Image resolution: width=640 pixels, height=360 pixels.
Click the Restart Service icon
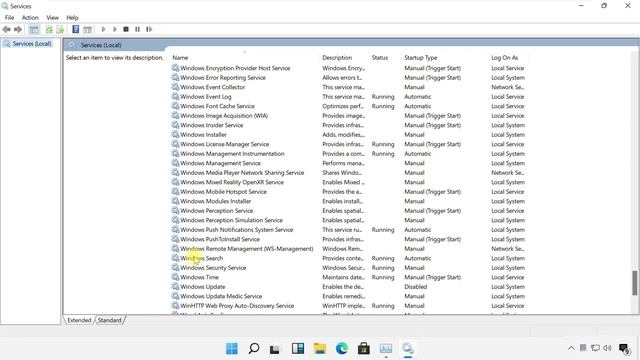[x=149, y=29]
